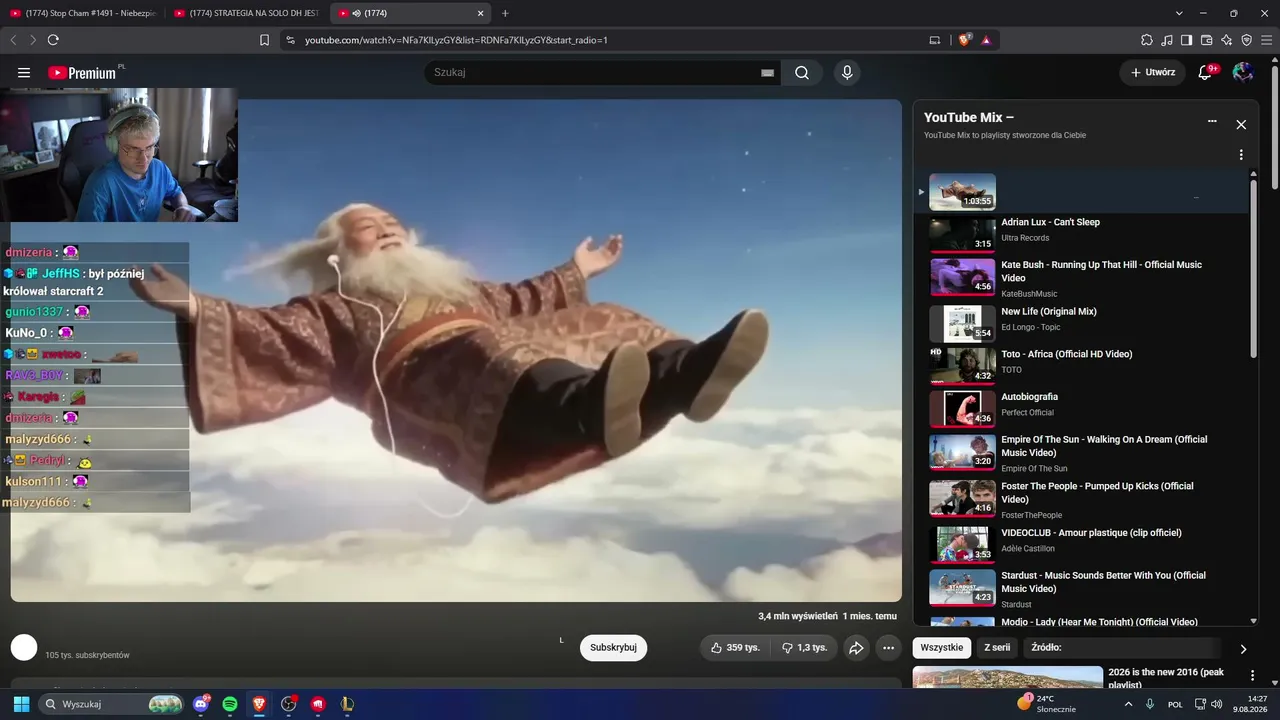1280x720 pixels.
Task: Toggle the browser sidebar panel
Action: [x=1187, y=40]
